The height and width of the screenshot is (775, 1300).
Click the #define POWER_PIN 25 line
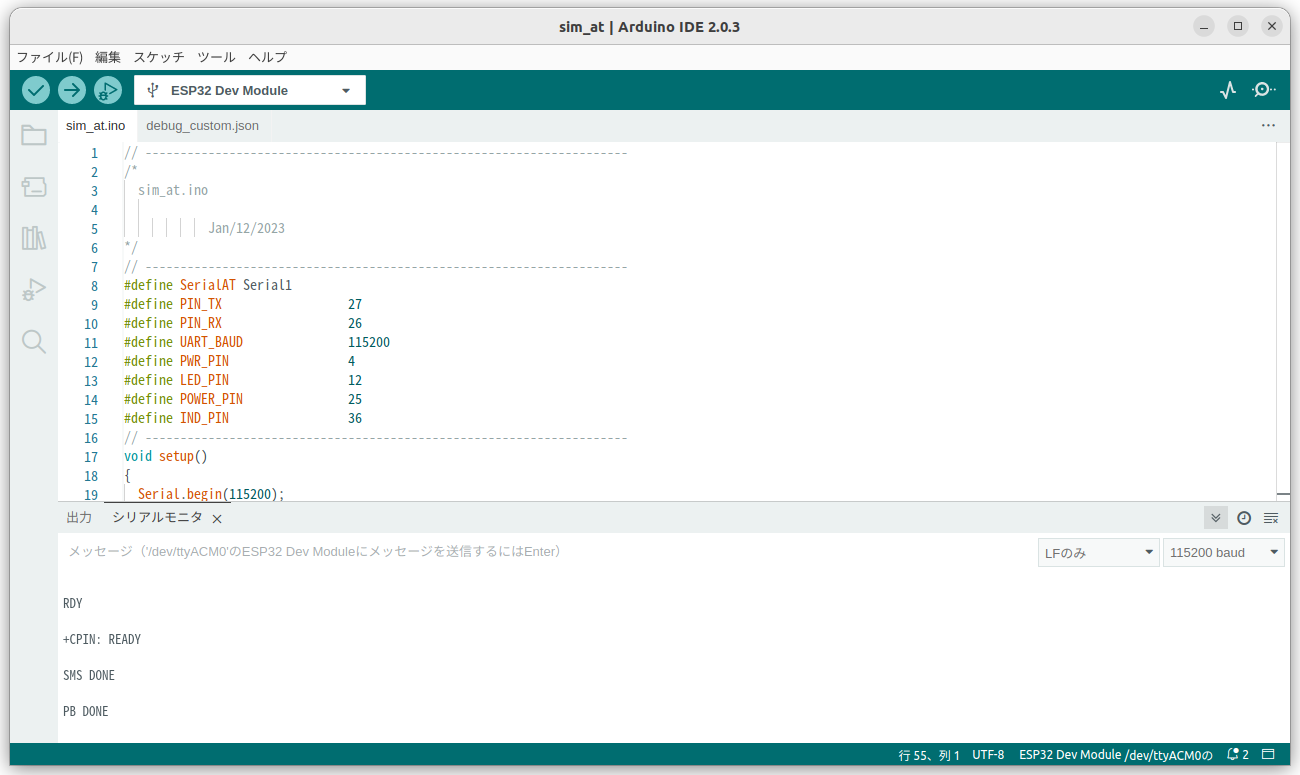click(x=243, y=399)
